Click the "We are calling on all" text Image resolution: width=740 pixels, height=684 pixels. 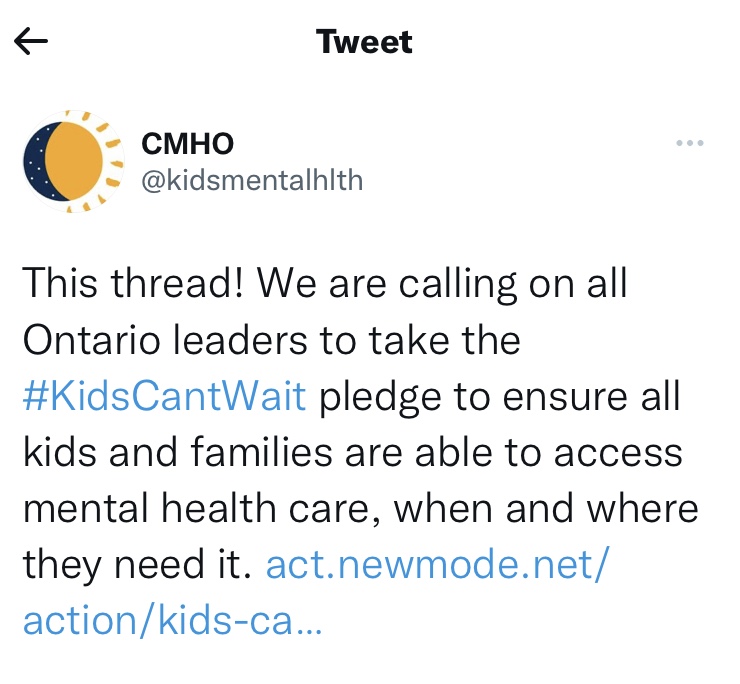[442, 283]
